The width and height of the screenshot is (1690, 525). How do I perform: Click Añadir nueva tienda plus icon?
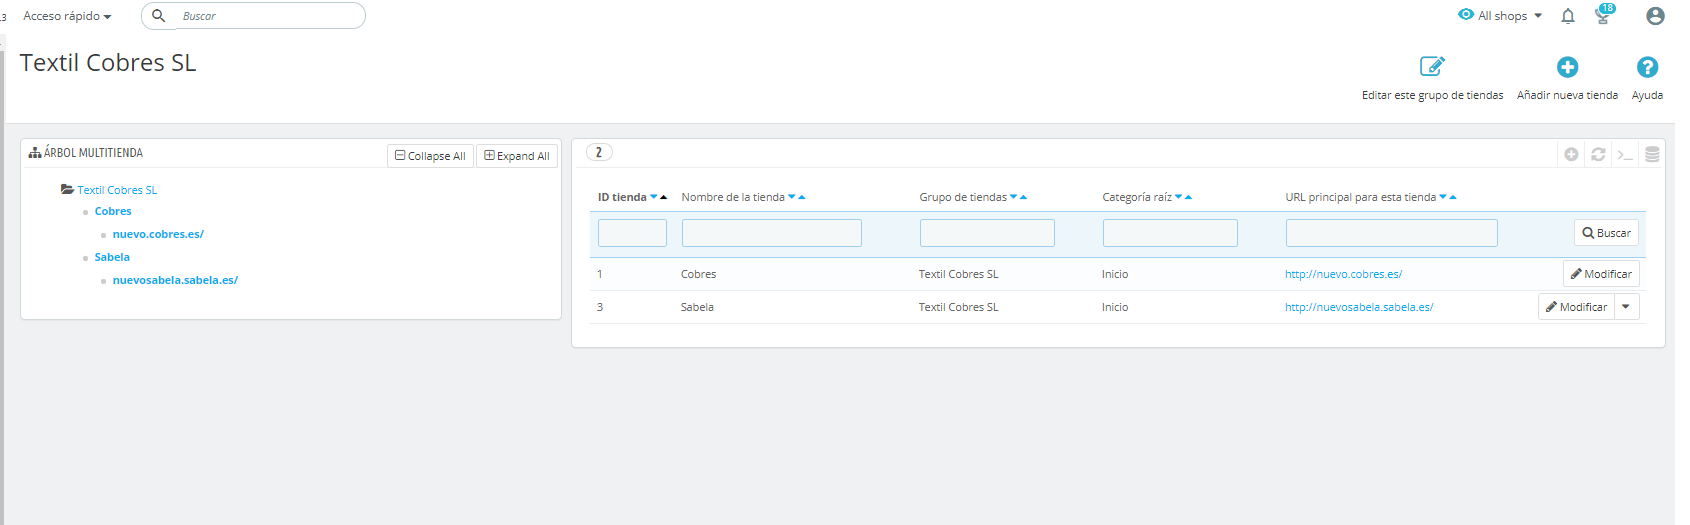coord(1567,67)
